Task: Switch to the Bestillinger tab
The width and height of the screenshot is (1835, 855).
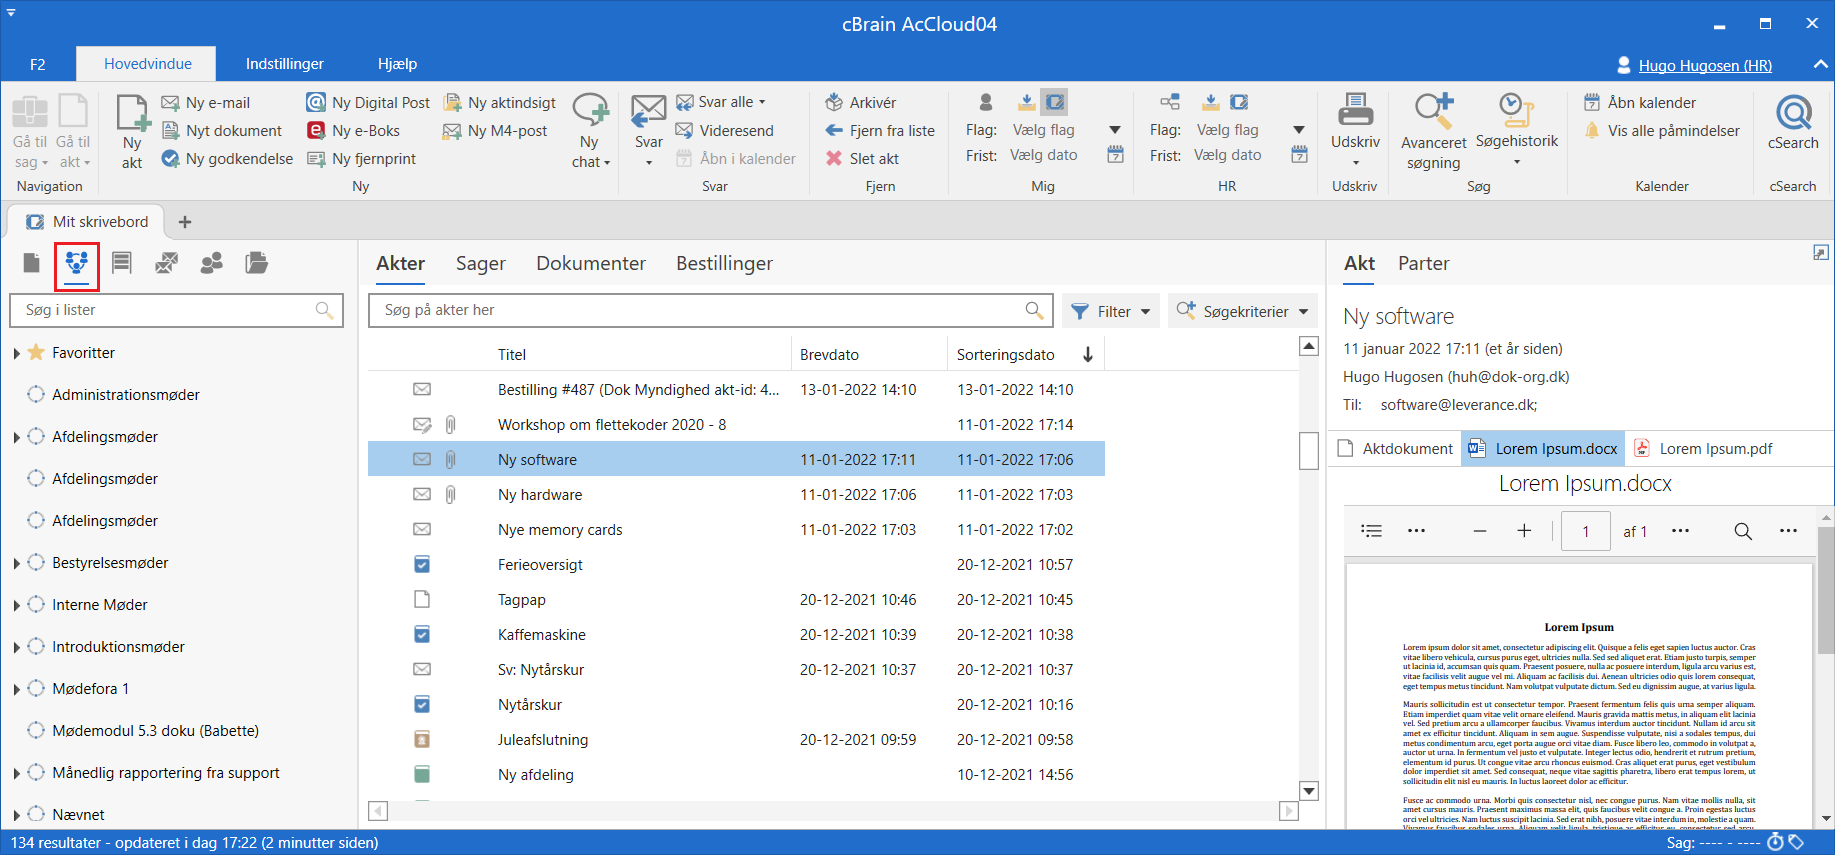Action: pyautogui.click(x=724, y=263)
